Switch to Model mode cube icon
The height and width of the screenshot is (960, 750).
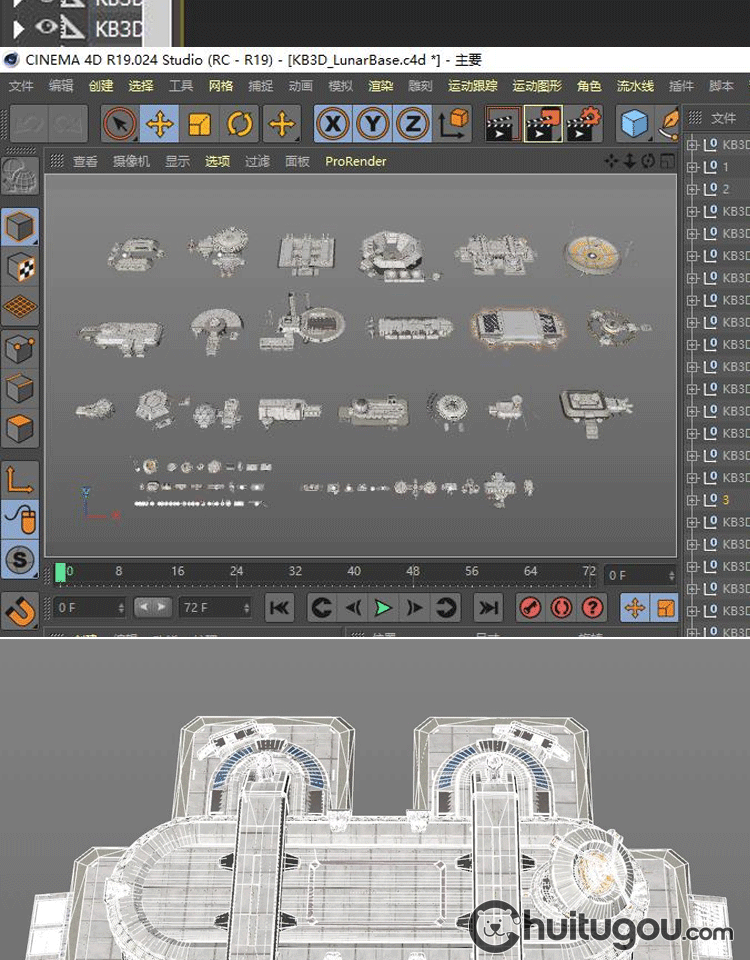(x=20, y=228)
